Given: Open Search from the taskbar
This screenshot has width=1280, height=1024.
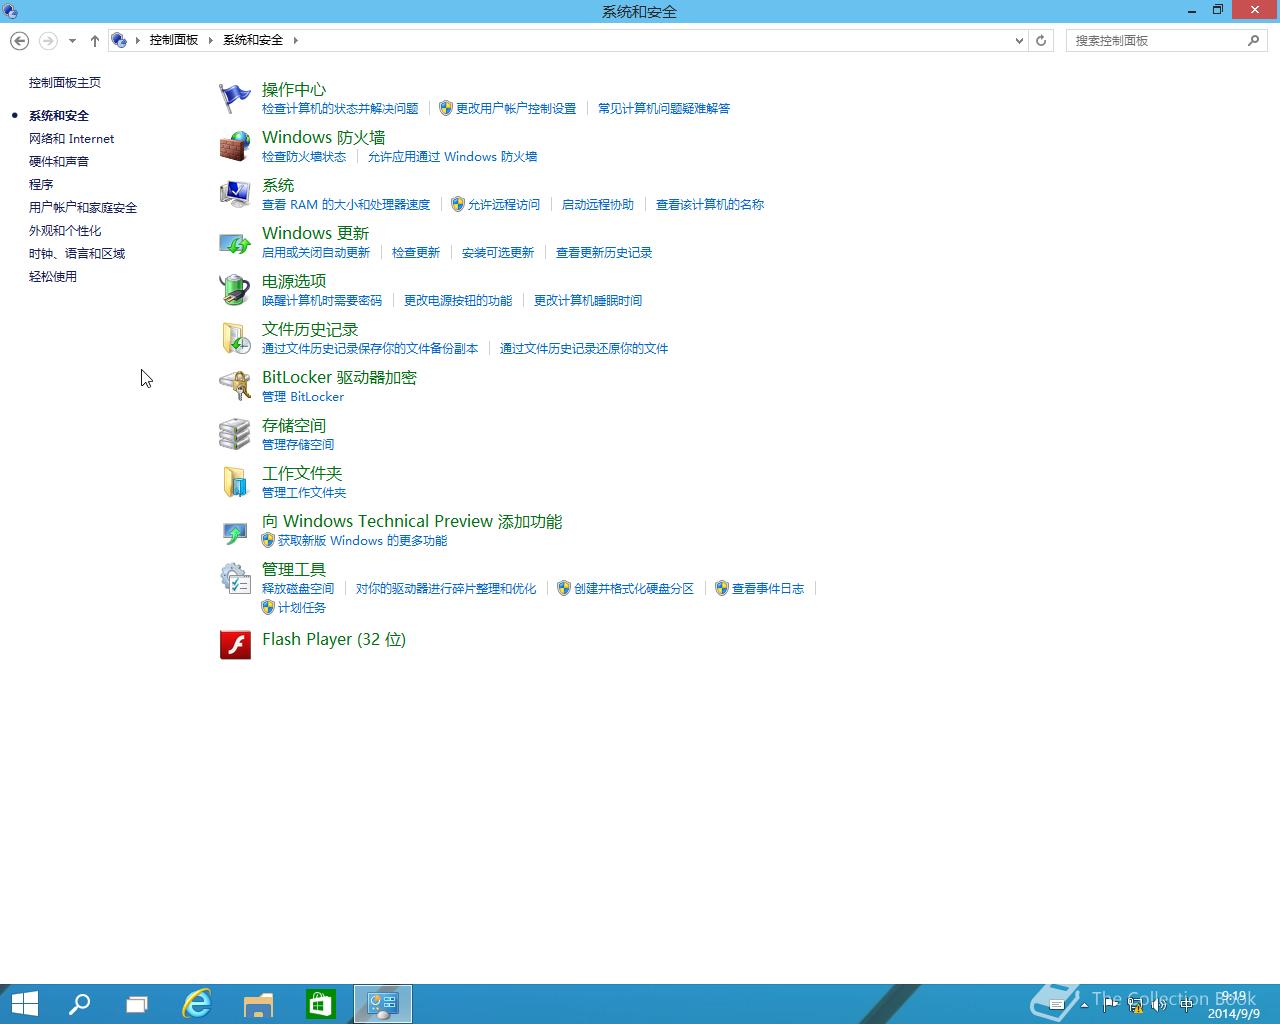Looking at the screenshot, I should pos(79,1004).
